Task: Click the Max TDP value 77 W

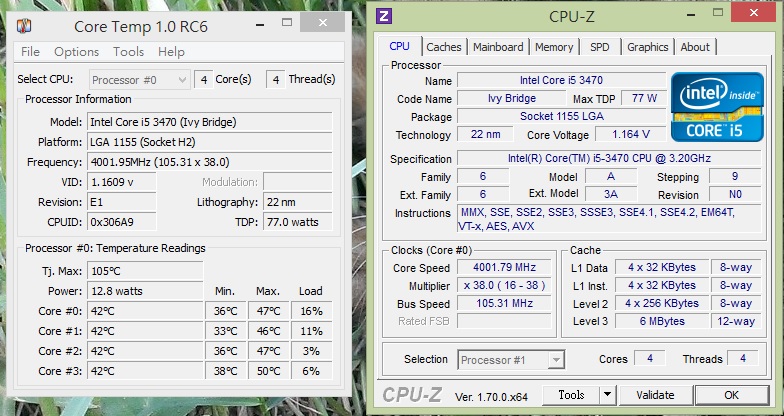Action: pos(644,98)
